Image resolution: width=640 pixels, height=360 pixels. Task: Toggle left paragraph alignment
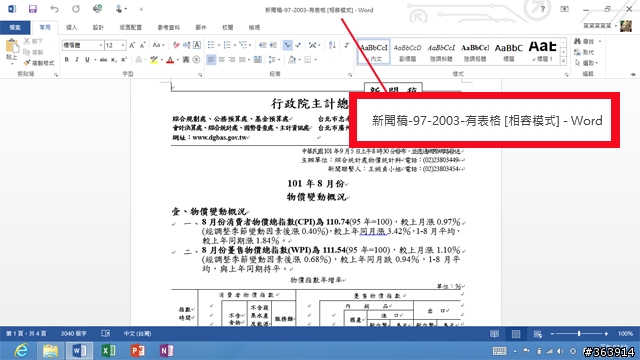pos(211,60)
